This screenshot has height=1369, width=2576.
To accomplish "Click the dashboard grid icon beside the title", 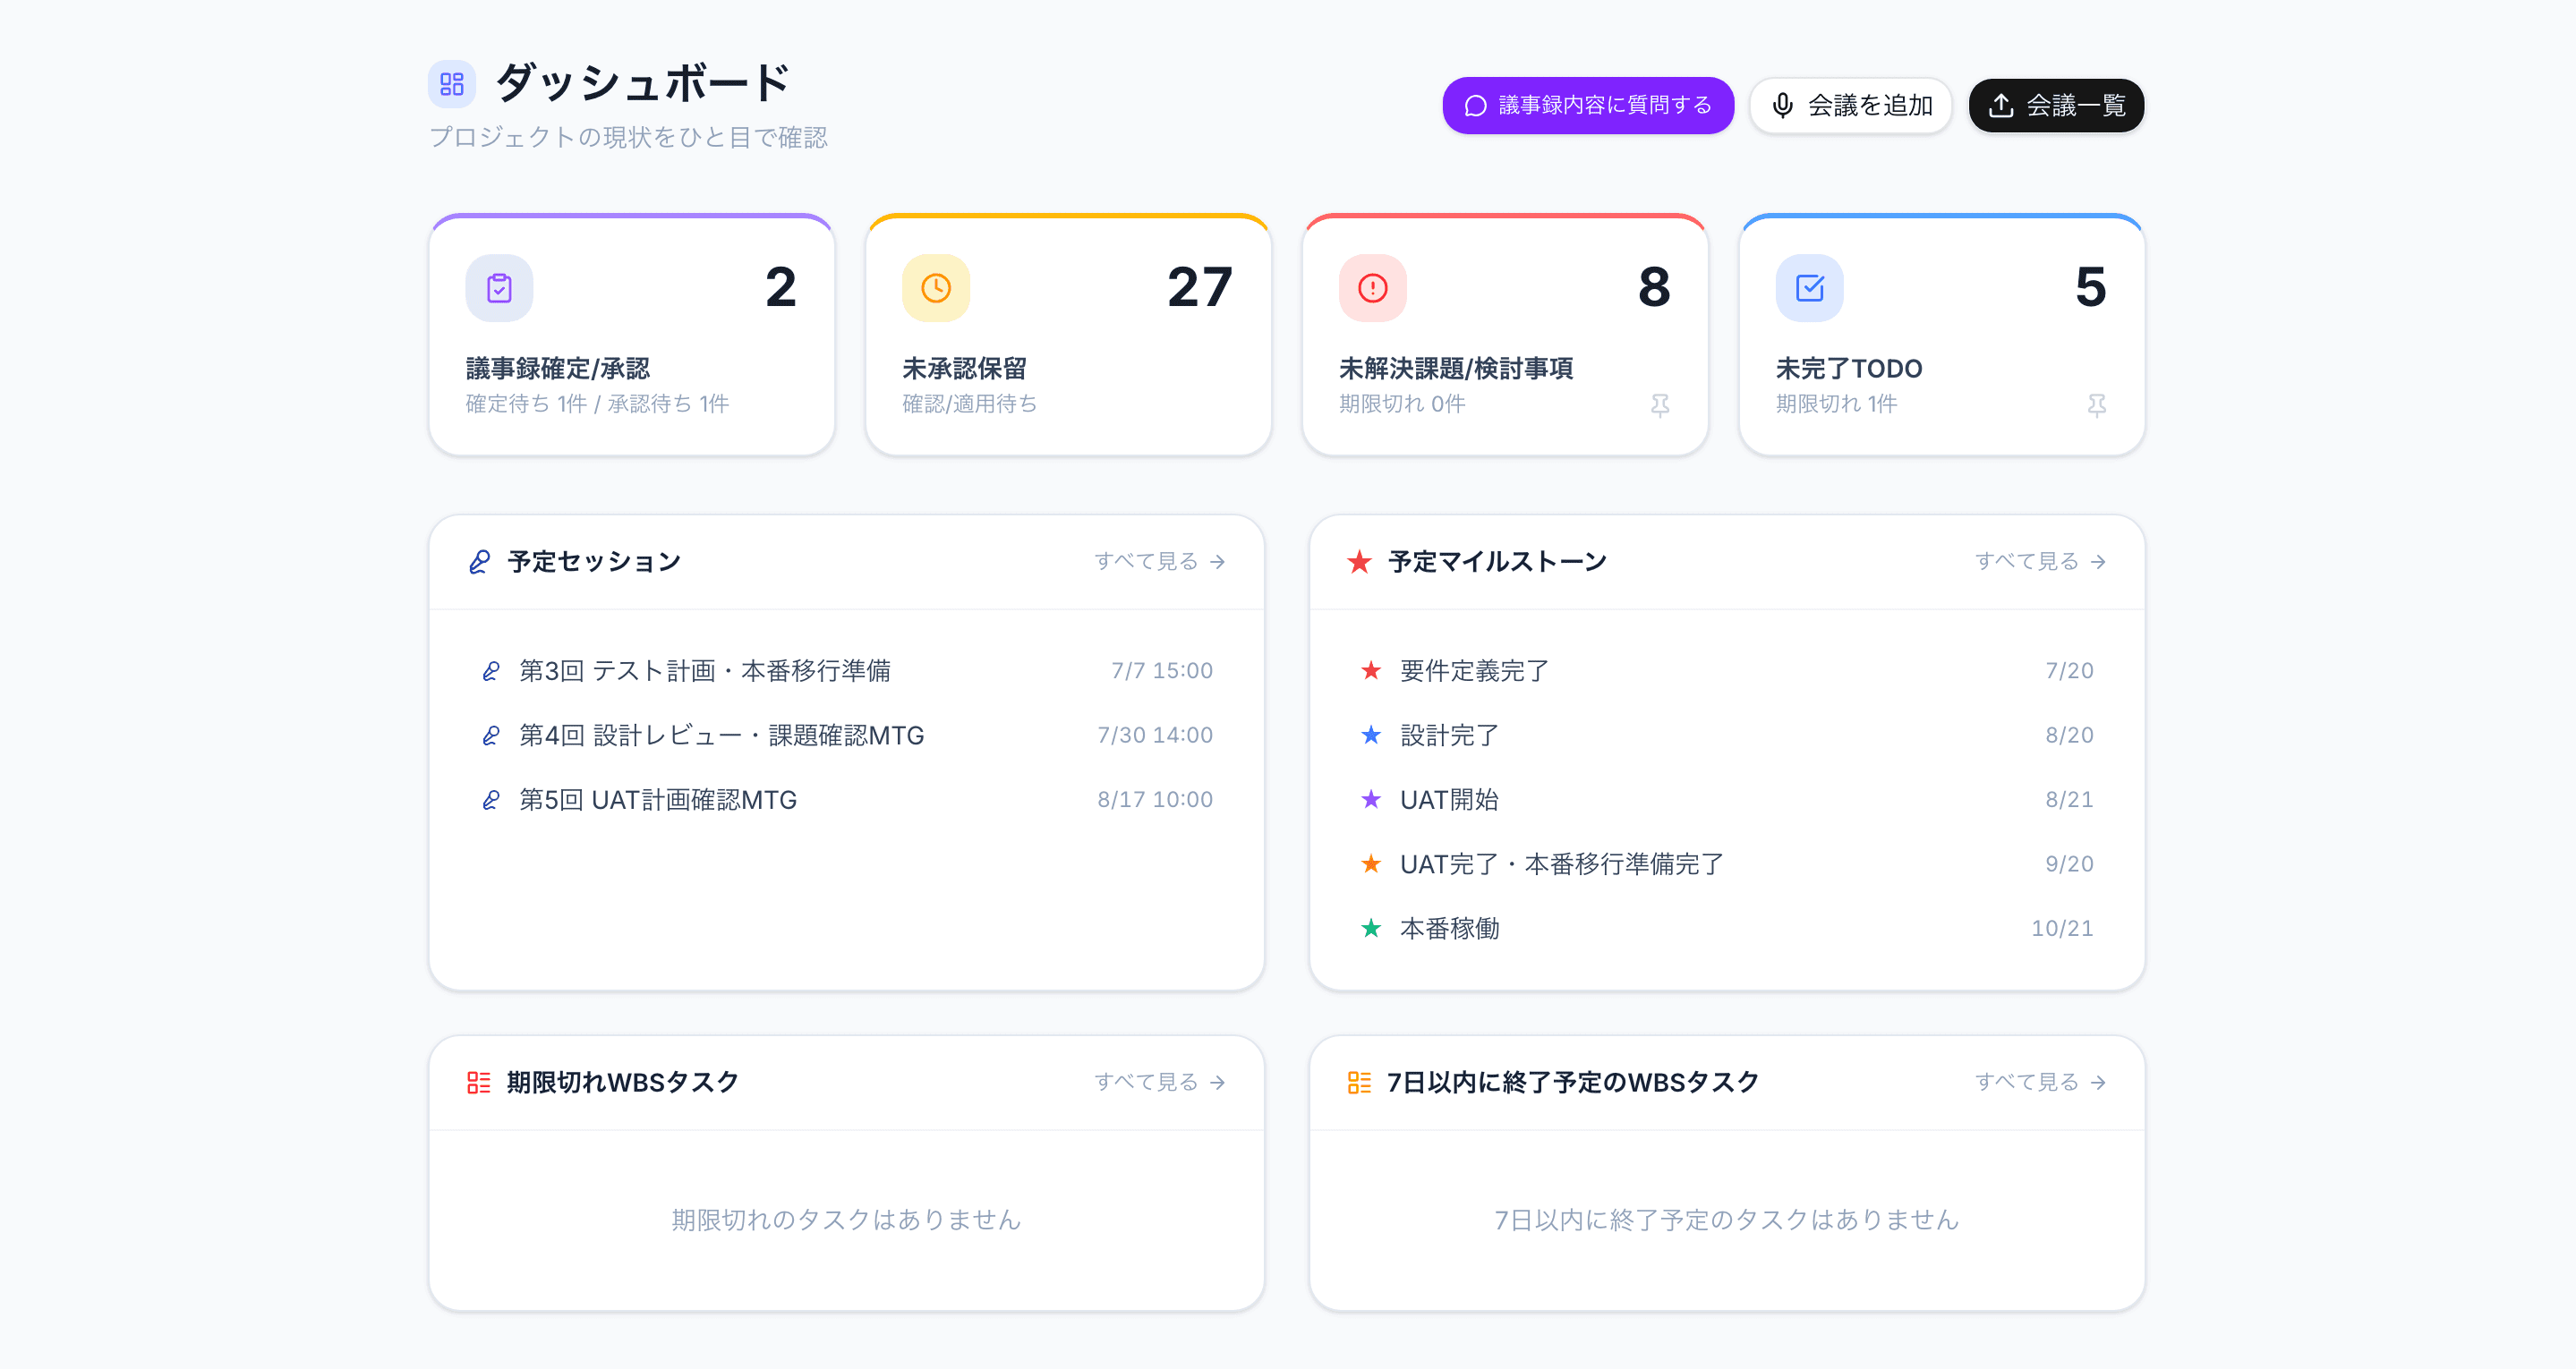I will [x=452, y=84].
